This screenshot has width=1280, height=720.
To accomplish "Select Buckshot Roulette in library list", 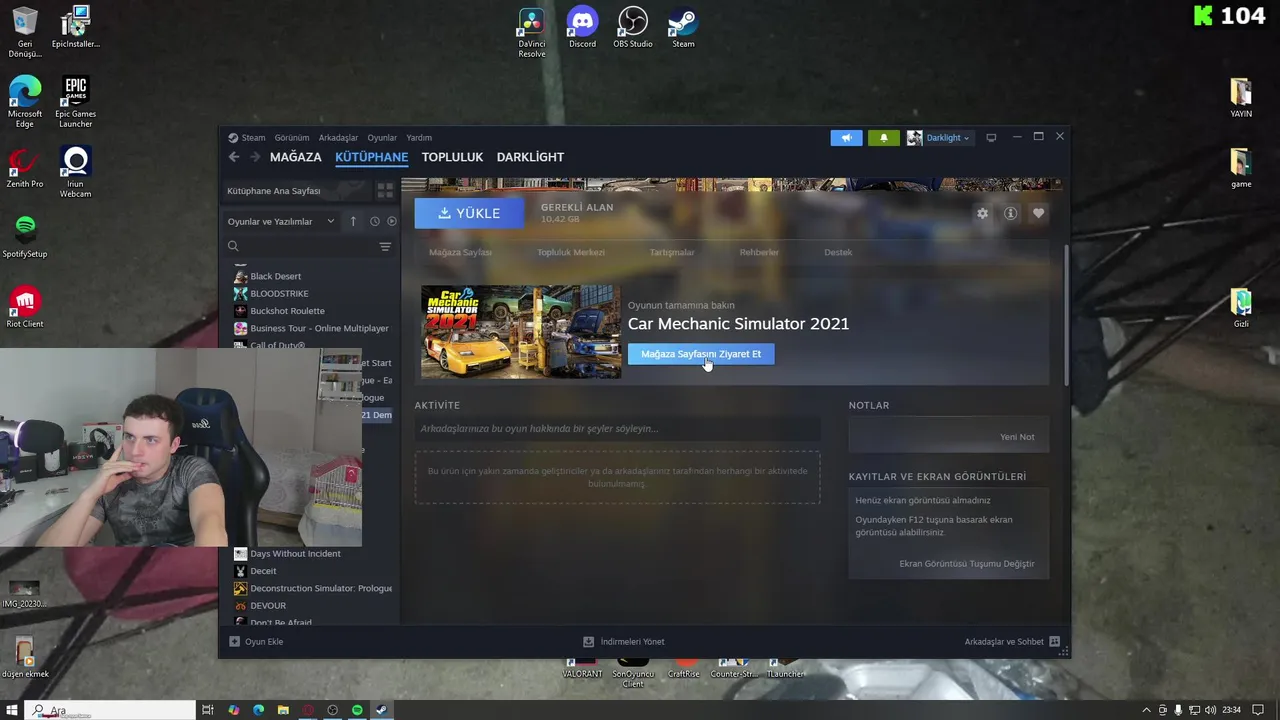I will click(x=287, y=311).
